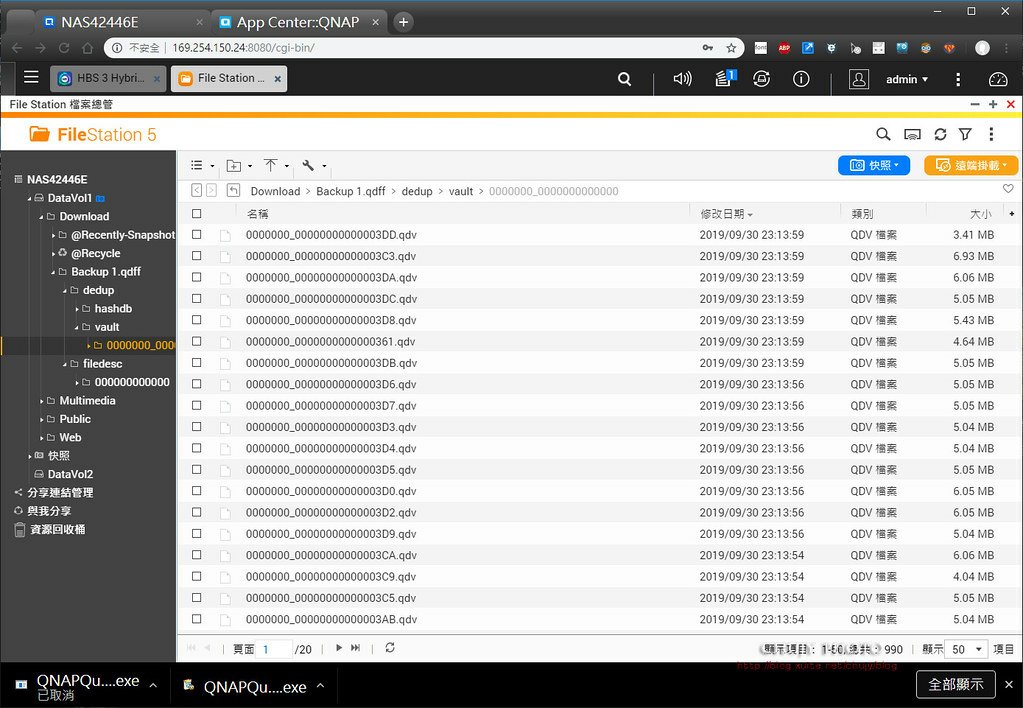Open a new browser tab
This screenshot has height=708, width=1023.
point(404,22)
